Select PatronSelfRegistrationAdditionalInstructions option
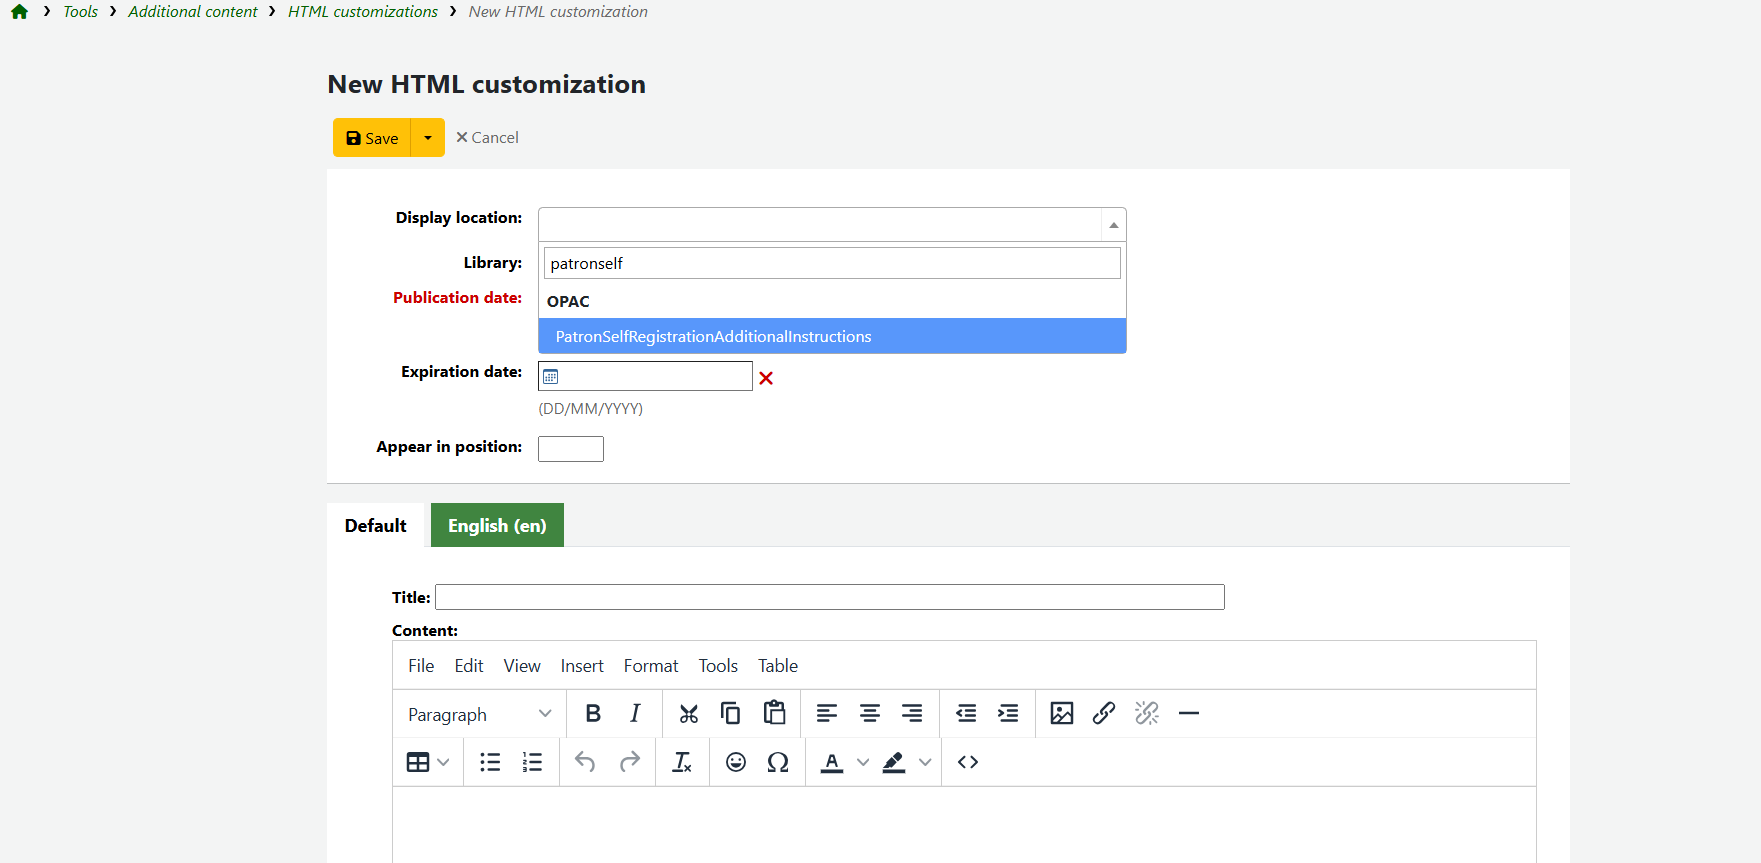Screen dimensions: 1761x863 [x=713, y=336]
